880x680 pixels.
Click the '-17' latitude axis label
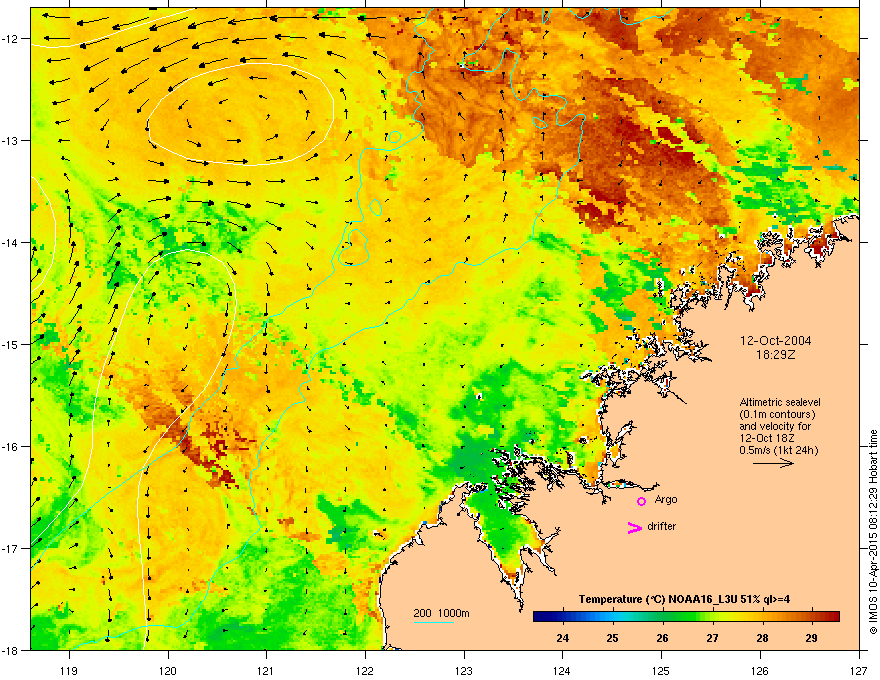pos(10,548)
